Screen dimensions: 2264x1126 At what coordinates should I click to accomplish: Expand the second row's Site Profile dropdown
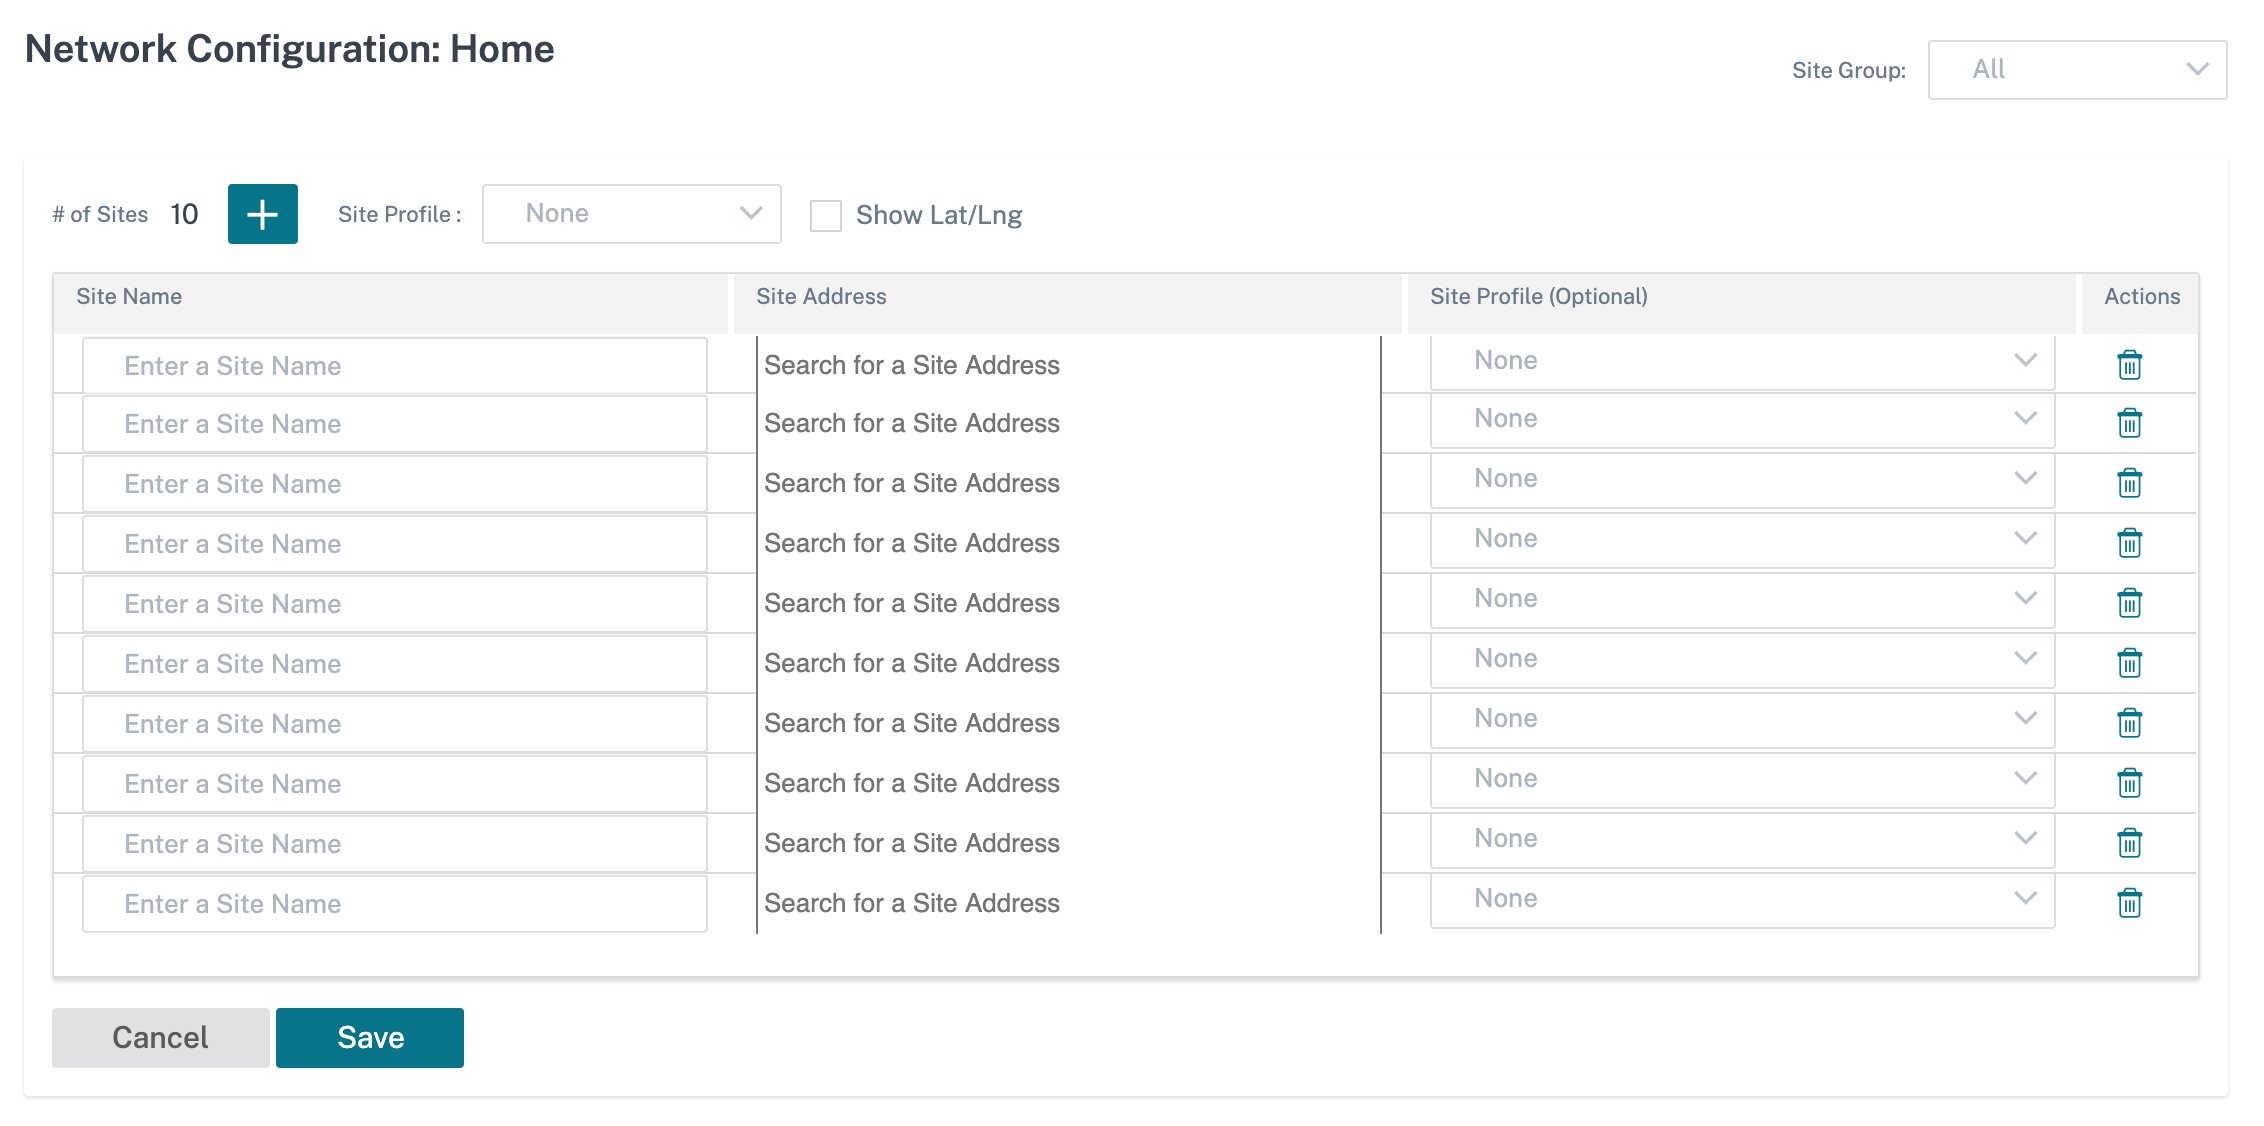[x=1742, y=419]
